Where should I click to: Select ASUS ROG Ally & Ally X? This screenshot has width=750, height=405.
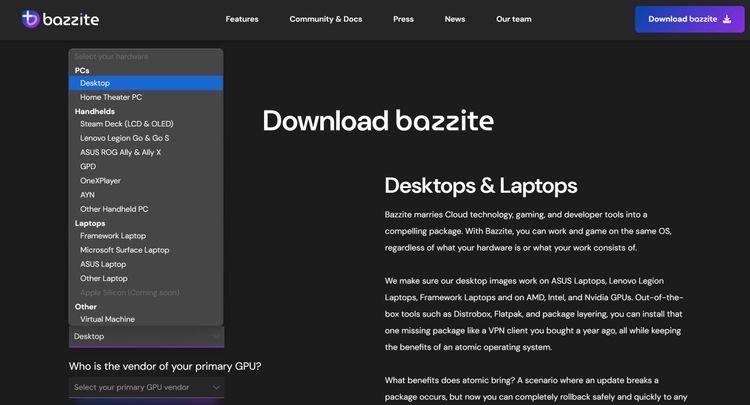(146, 152)
